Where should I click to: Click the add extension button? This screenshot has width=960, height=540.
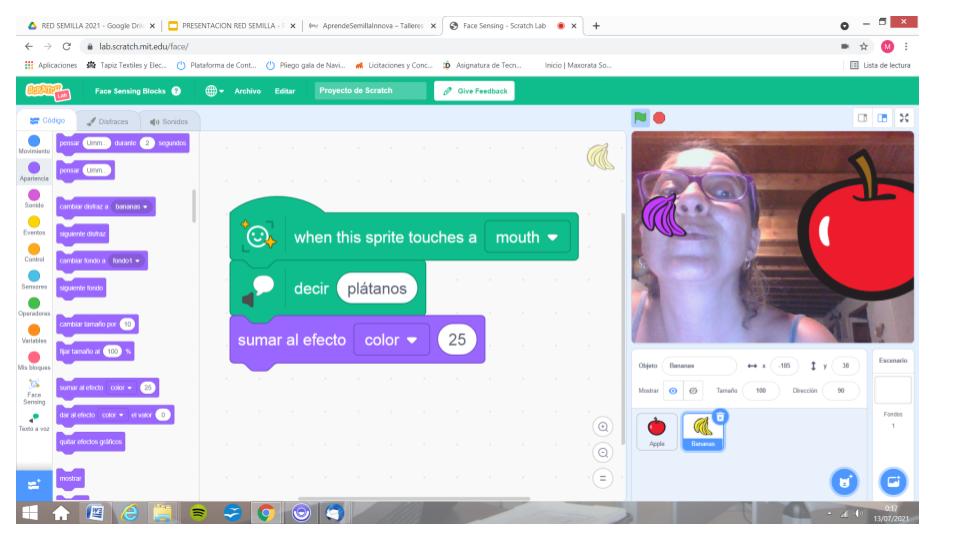pyautogui.click(x=34, y=483)
